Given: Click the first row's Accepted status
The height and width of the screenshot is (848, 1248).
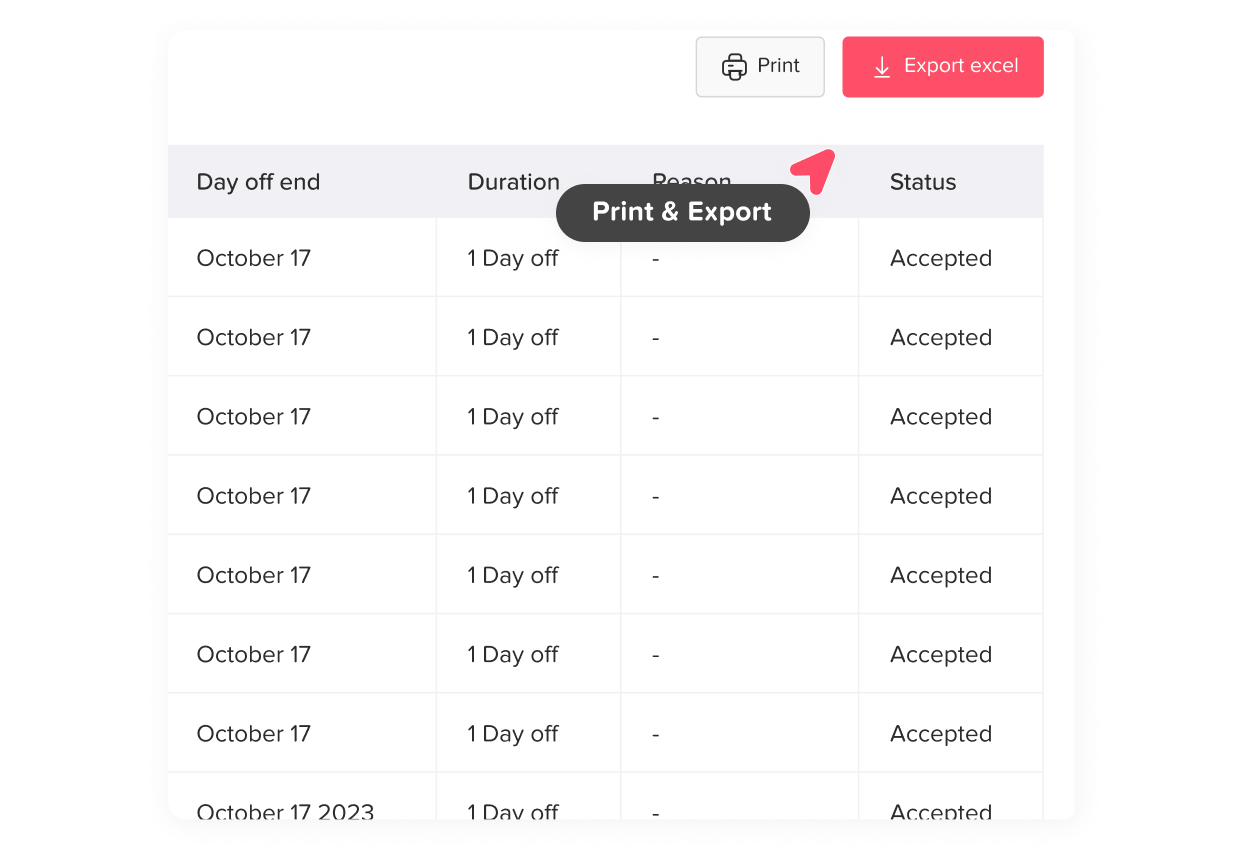Looking at the screenshot, I should (941, 258).
